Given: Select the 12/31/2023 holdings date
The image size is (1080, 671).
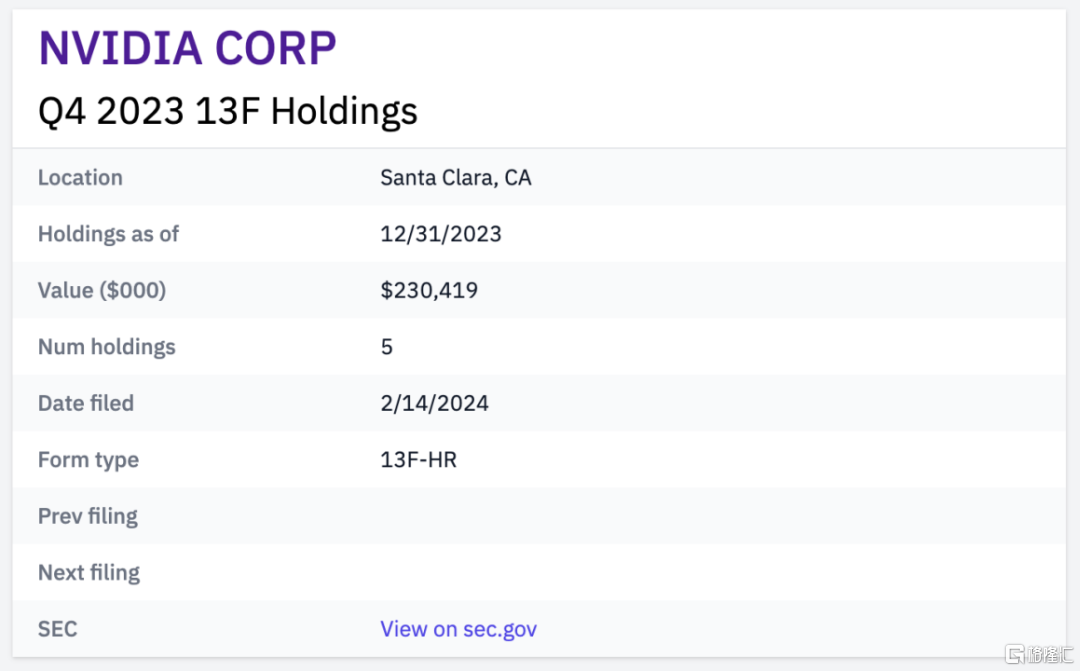Looking at the screenshot, I should click(440, 234).
